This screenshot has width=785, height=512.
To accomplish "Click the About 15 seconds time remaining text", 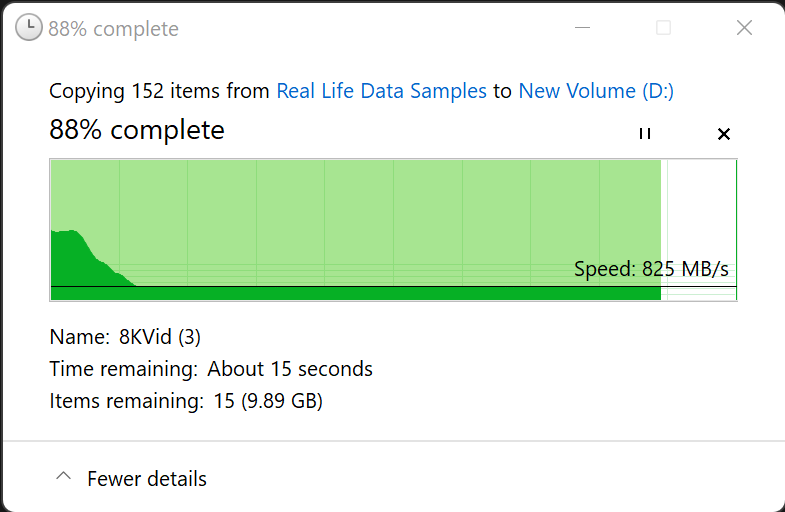I will click(x=290, y=369).
